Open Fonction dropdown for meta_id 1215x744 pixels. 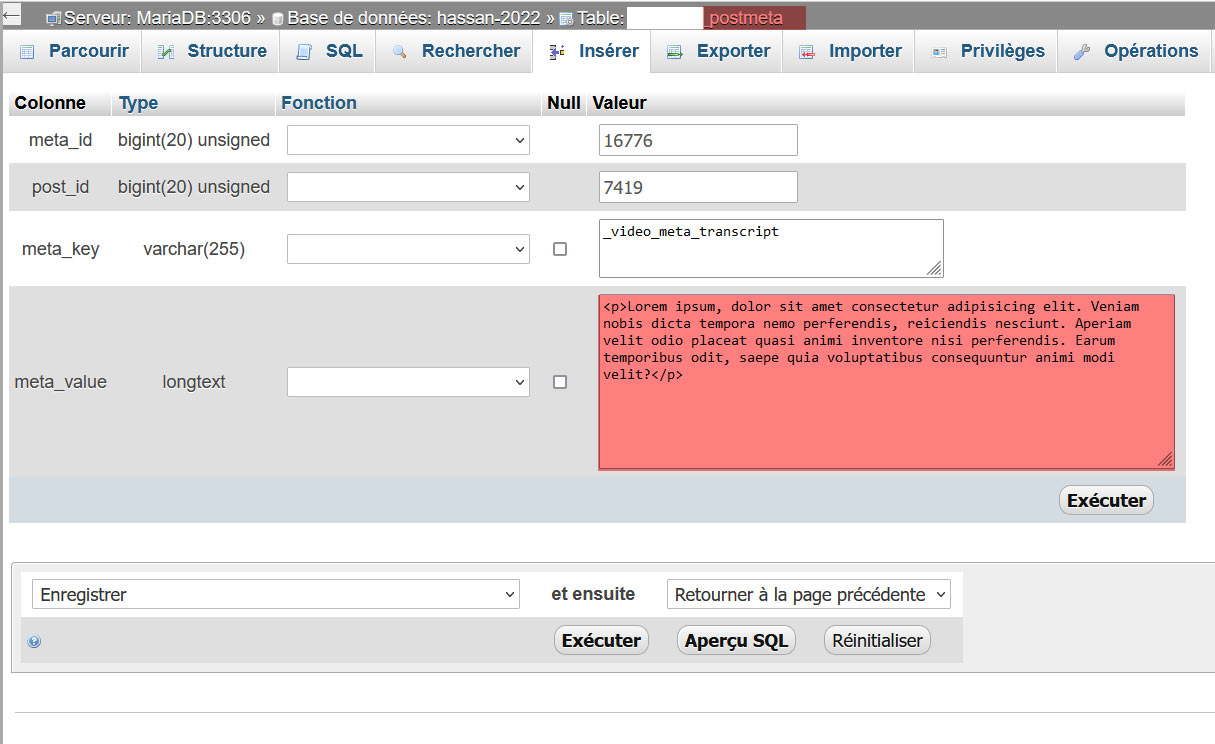408,141
